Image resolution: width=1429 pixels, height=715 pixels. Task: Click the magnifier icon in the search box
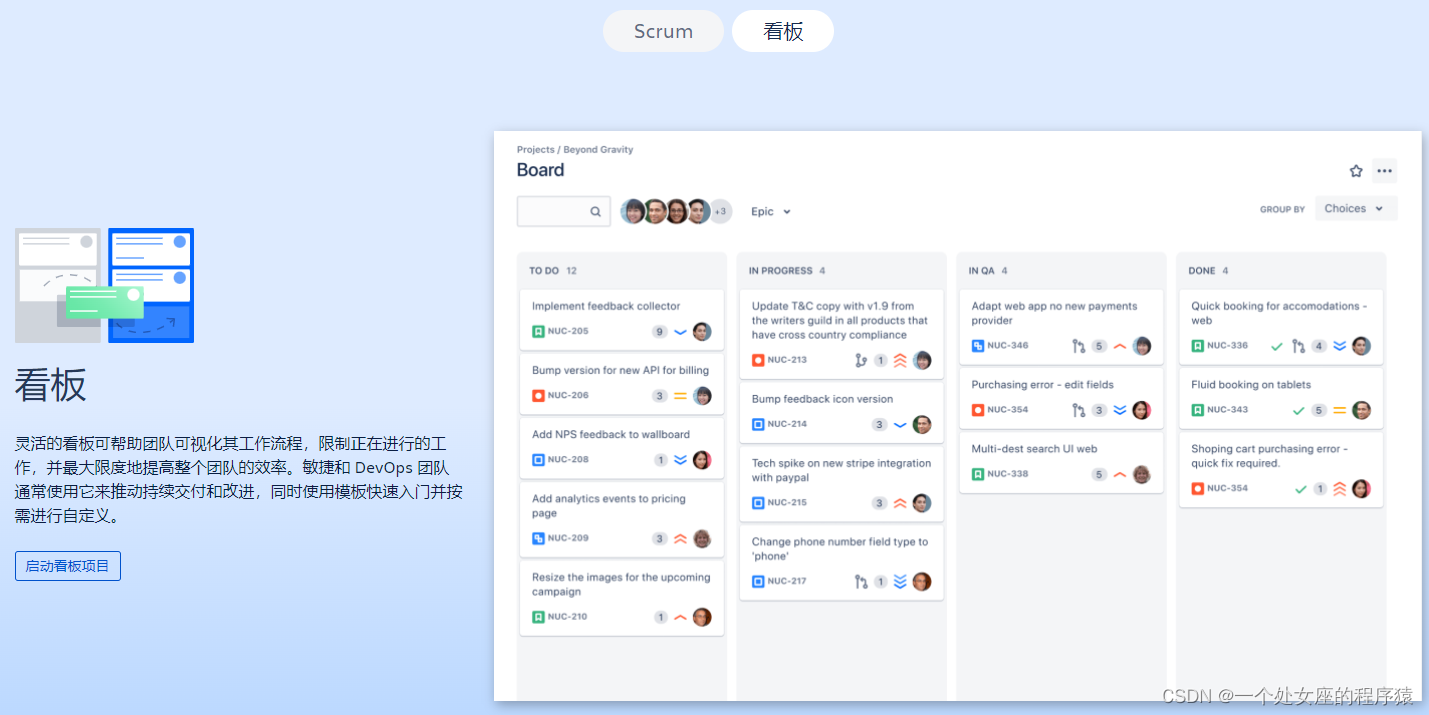coord(595,211)
